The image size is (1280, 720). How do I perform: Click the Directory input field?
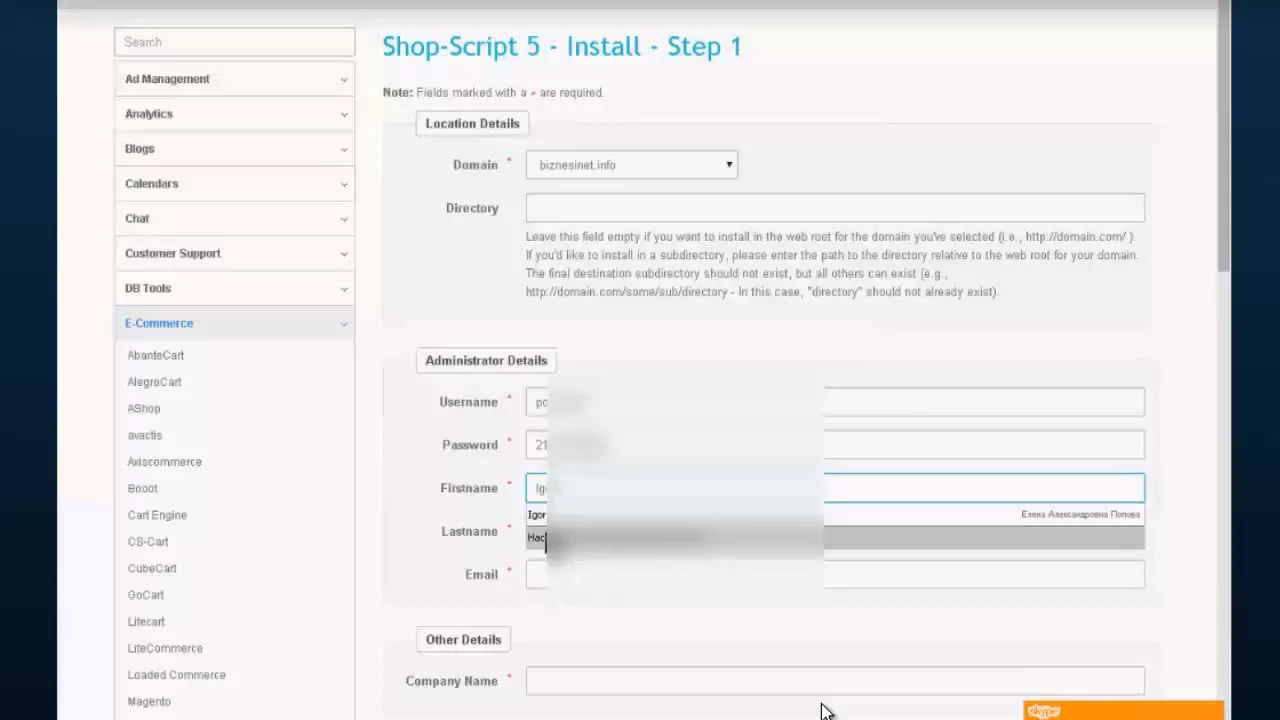pyautogui.click(x=835, y=208)
